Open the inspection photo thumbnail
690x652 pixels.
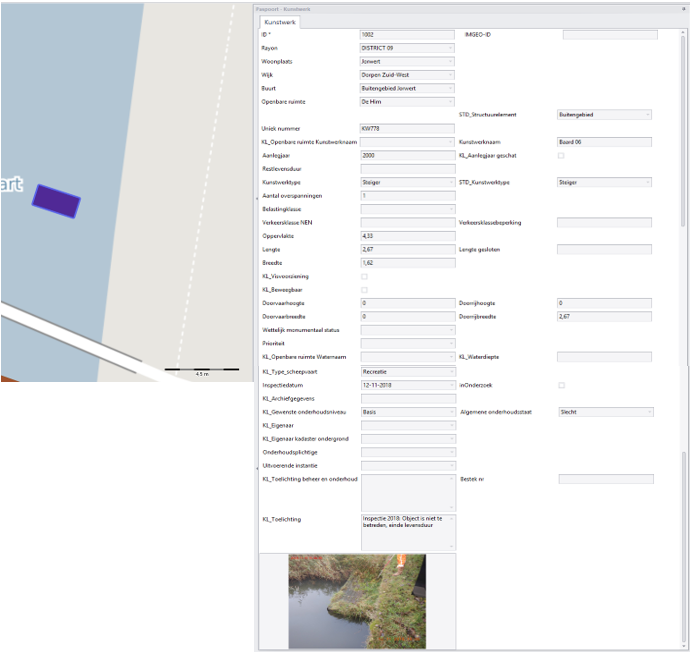[357, 601]
